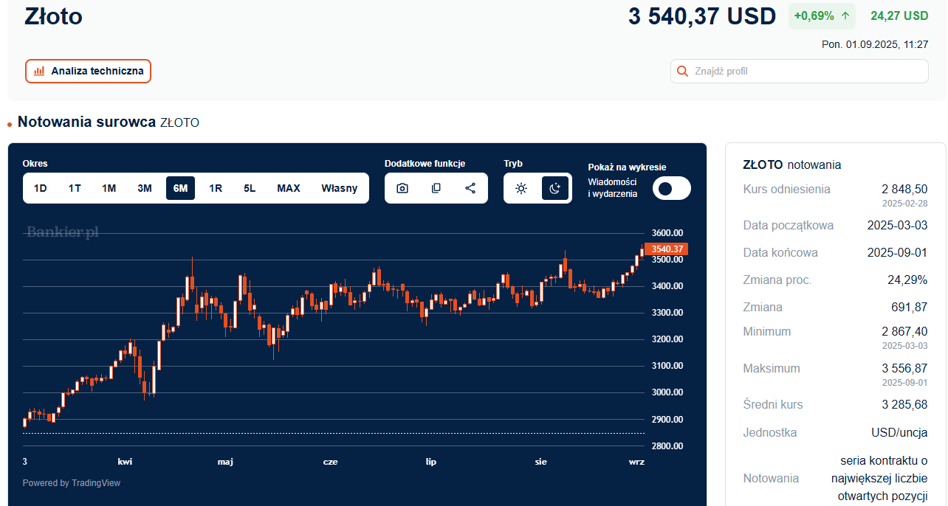948x506 pixels.
Task: Take a chart snapshot with camera icon
Action: pos(402,188)
